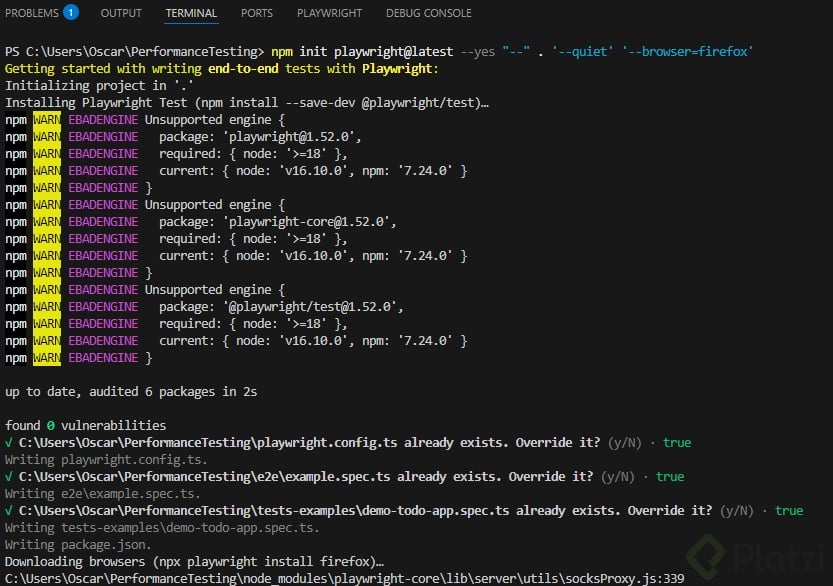This screenshot has height=586, width=833.
Task: Click the package 'playwright-core@1.52.0' line
Action: 201,222
